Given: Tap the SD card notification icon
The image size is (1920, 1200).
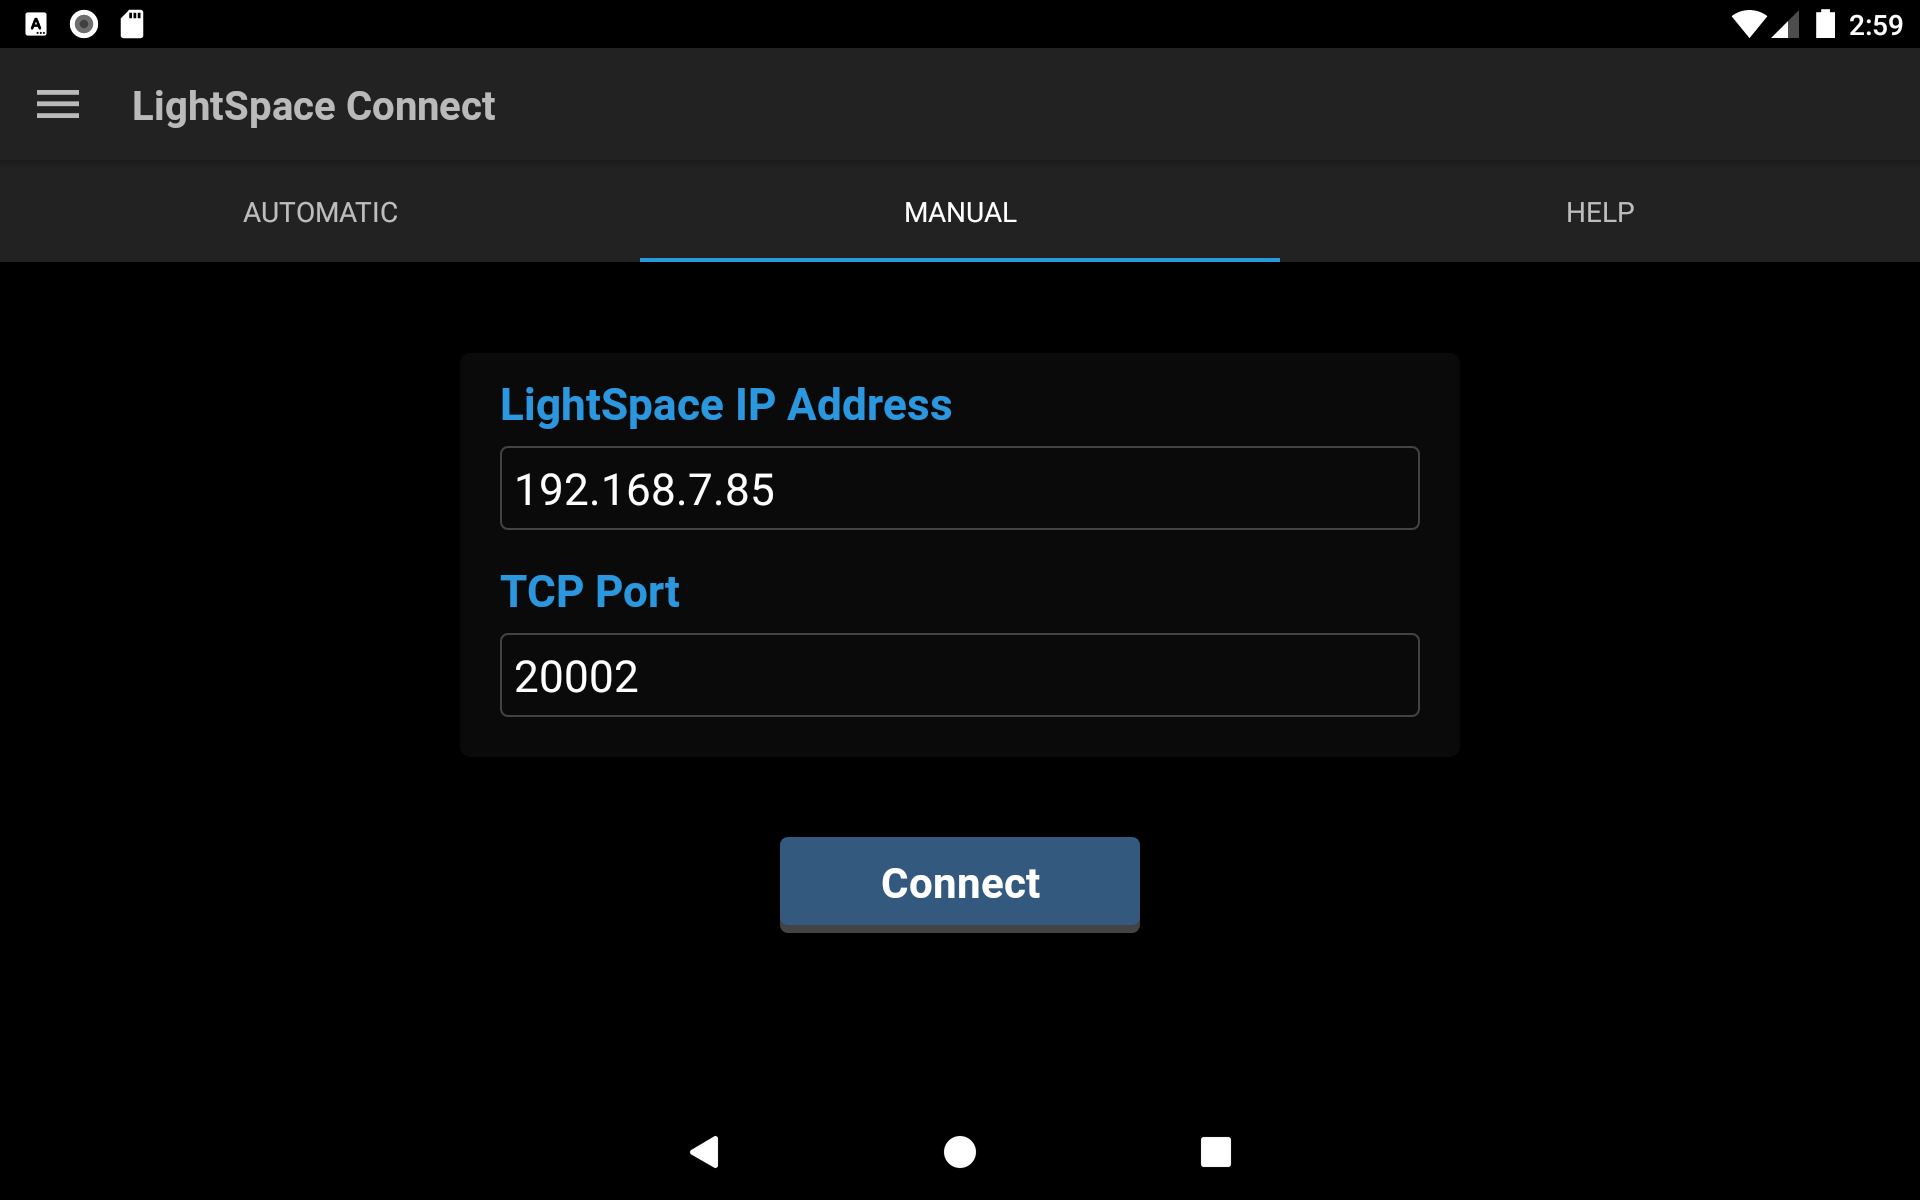Looking at the screenshot, I should 131,24.
